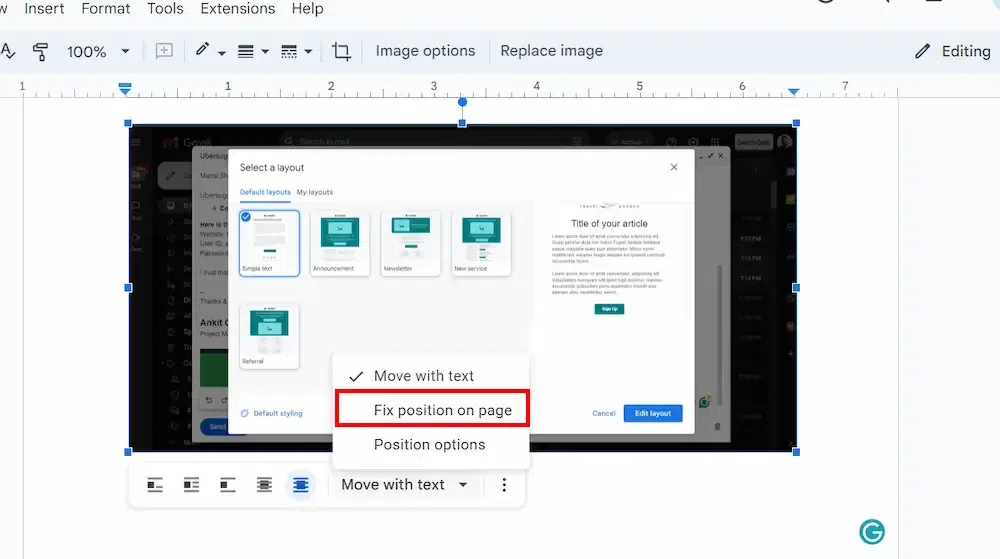Click the right-middle image resize handle
The width and height of the screenshot is (1000, 559).
pos(796,288)
